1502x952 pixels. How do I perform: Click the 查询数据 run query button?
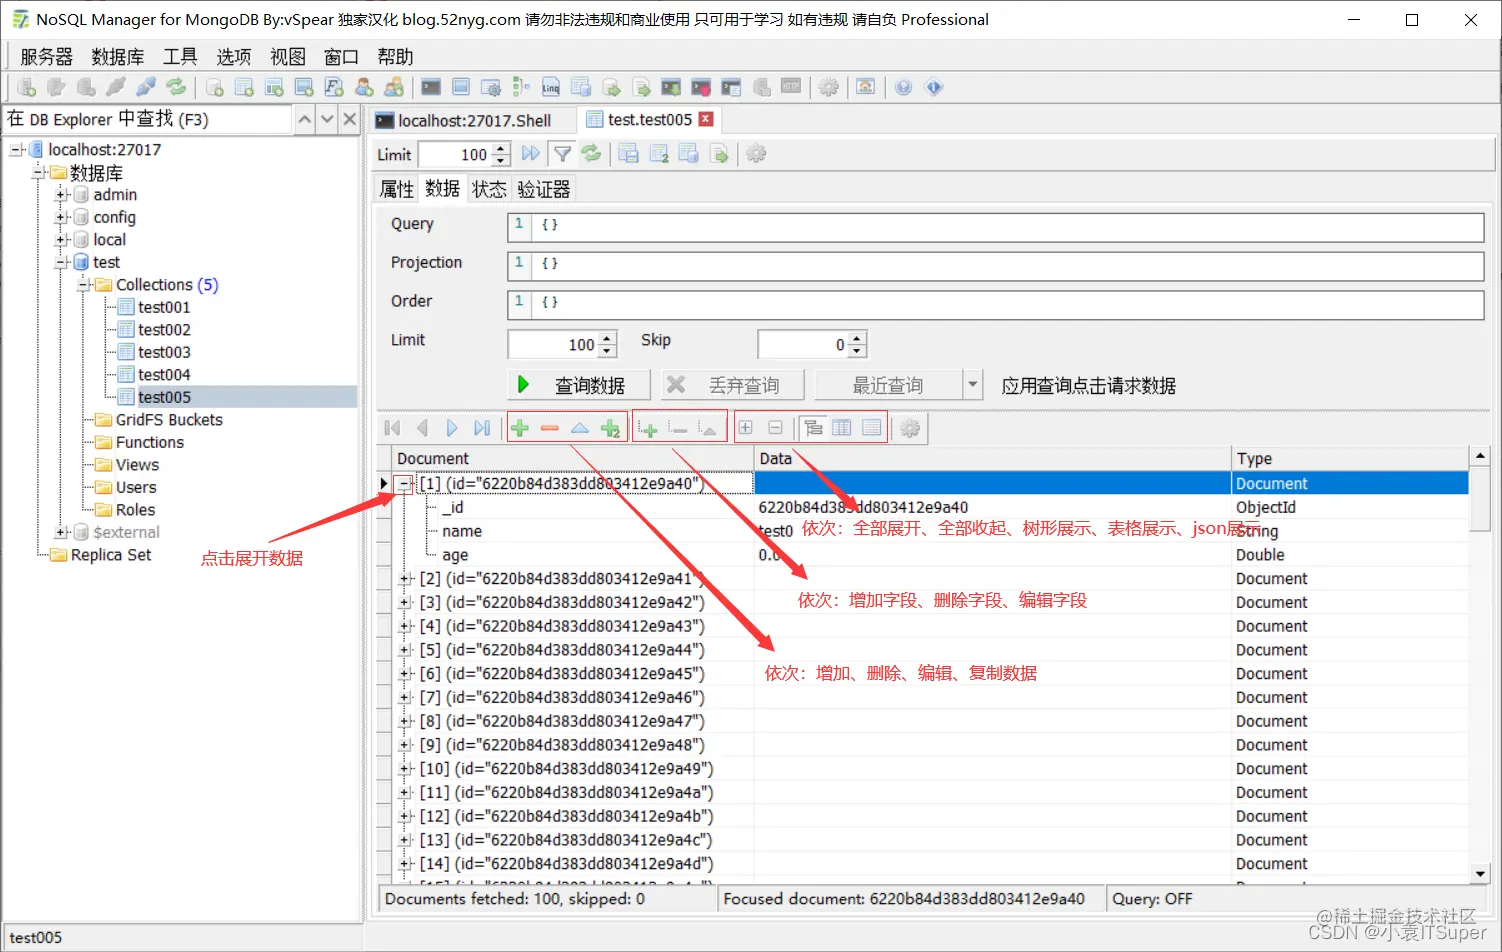tap(579, 385)
